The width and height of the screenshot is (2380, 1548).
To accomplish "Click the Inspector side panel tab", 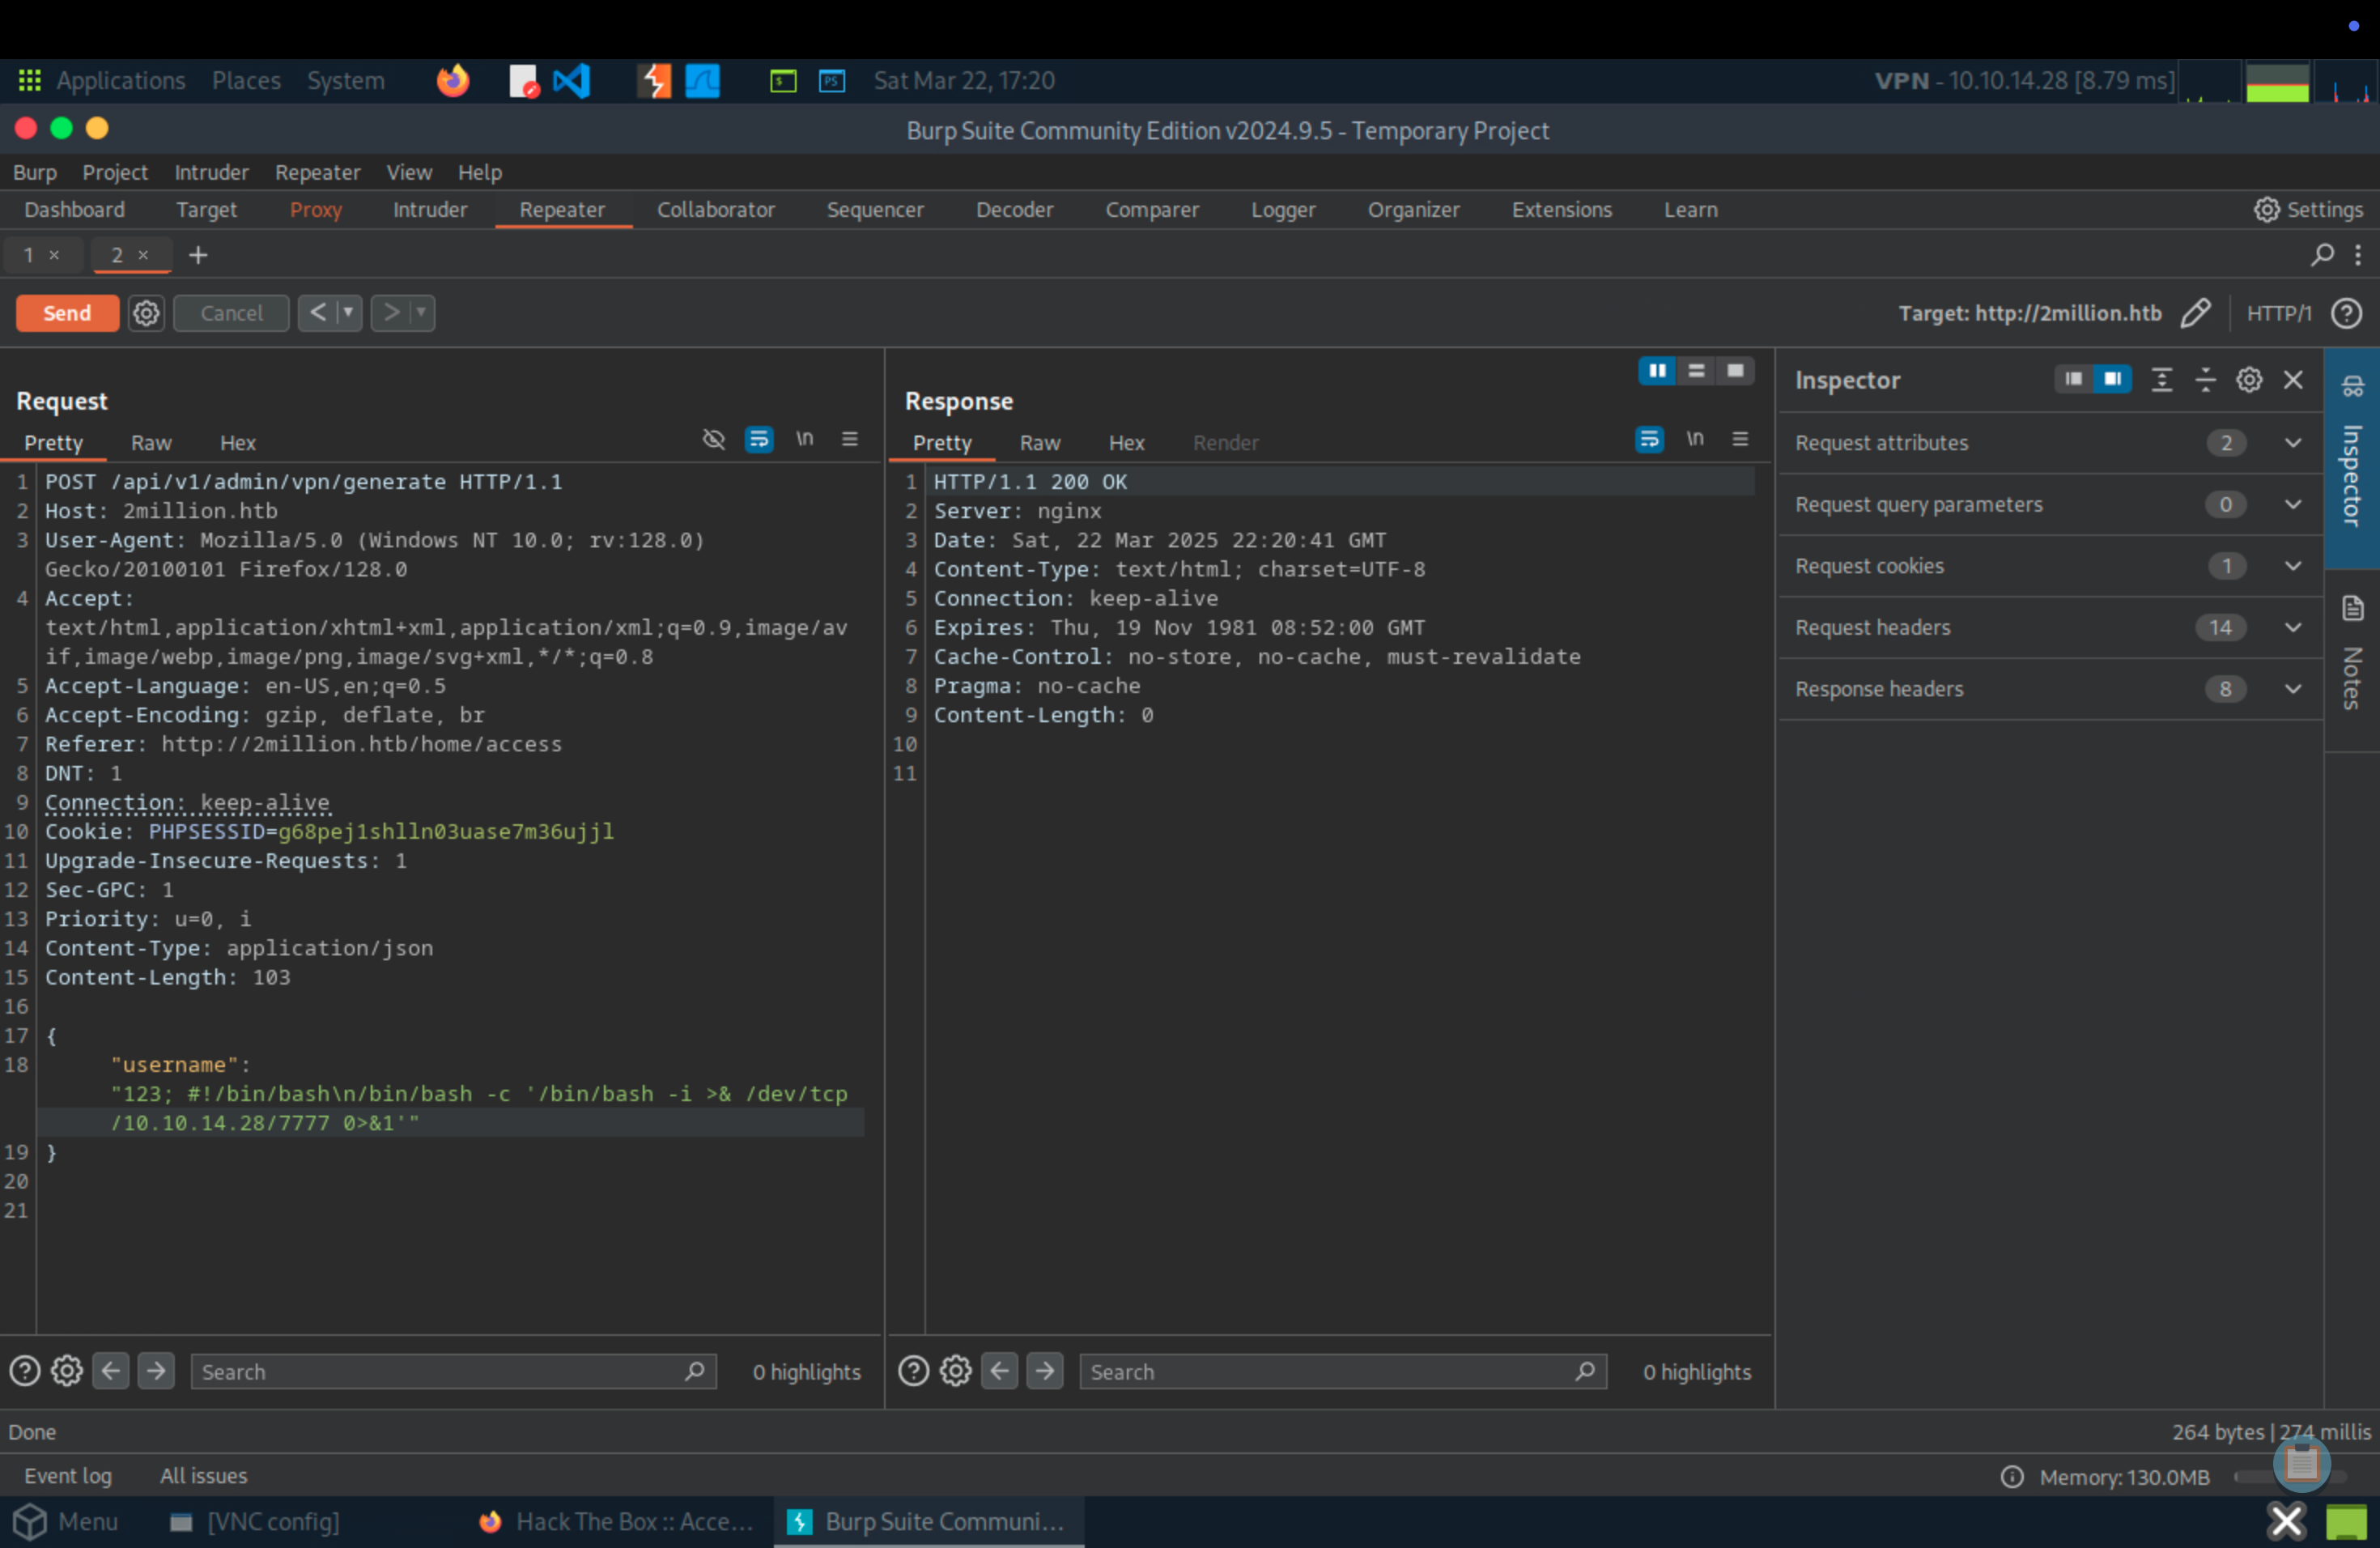I will [x=2352, y=457].
